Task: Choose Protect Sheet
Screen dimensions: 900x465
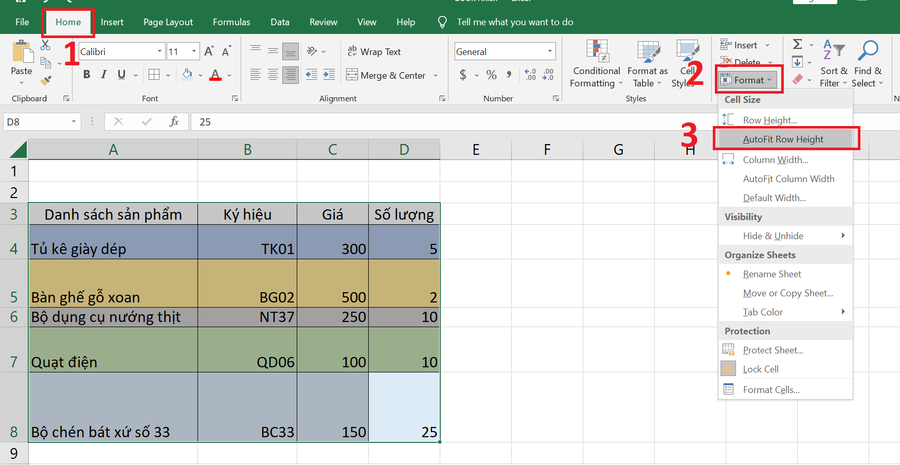Action: click(786, 350)
